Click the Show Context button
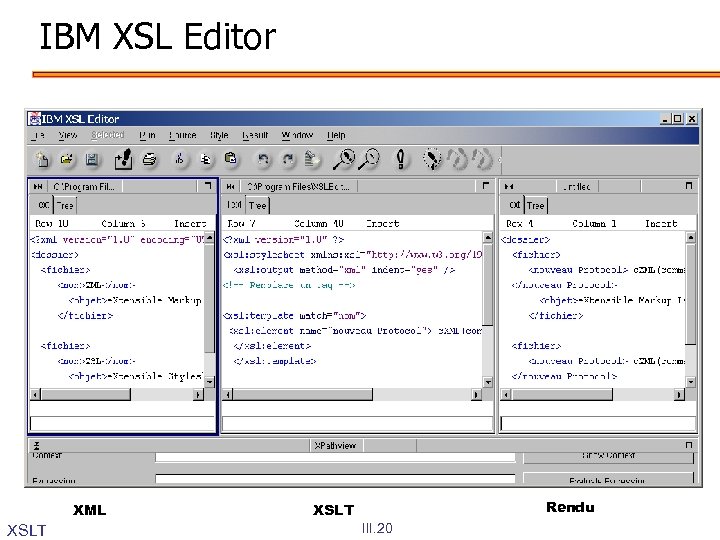 click(608, 457)
